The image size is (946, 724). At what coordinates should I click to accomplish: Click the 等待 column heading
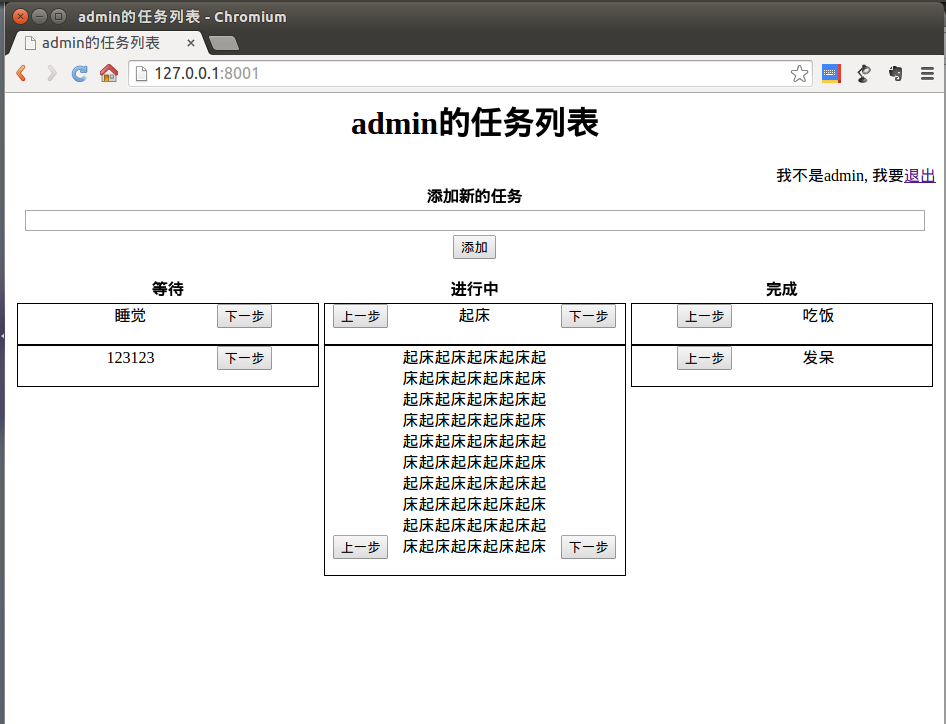click(x=168, y=289)
